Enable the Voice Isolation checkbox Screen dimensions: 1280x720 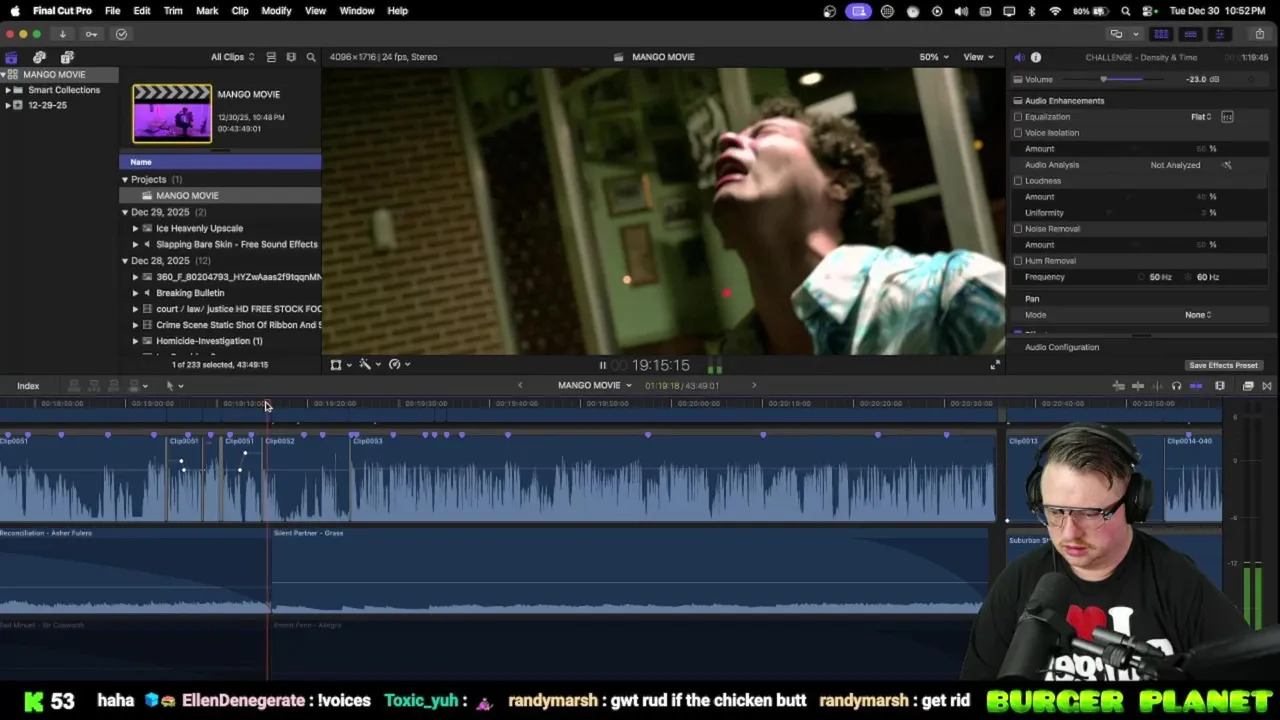coord(1018,133)
